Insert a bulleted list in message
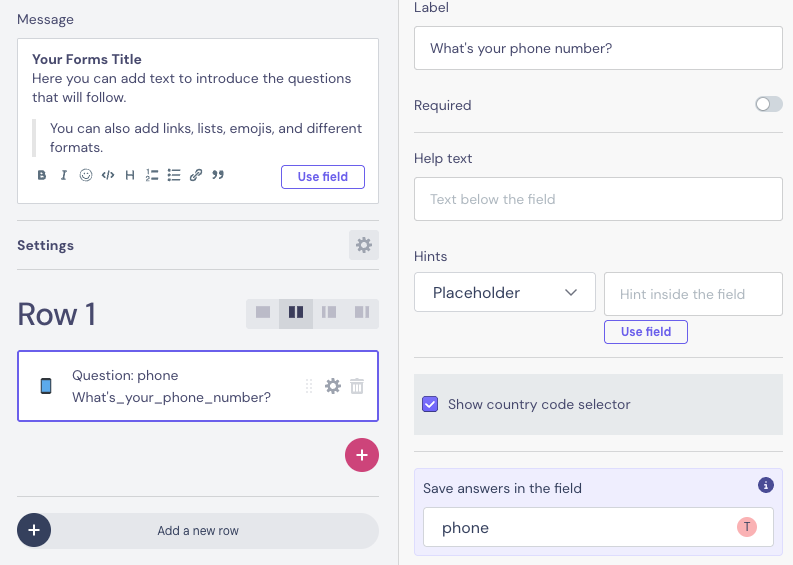793x565 pixels. (174, 176)
